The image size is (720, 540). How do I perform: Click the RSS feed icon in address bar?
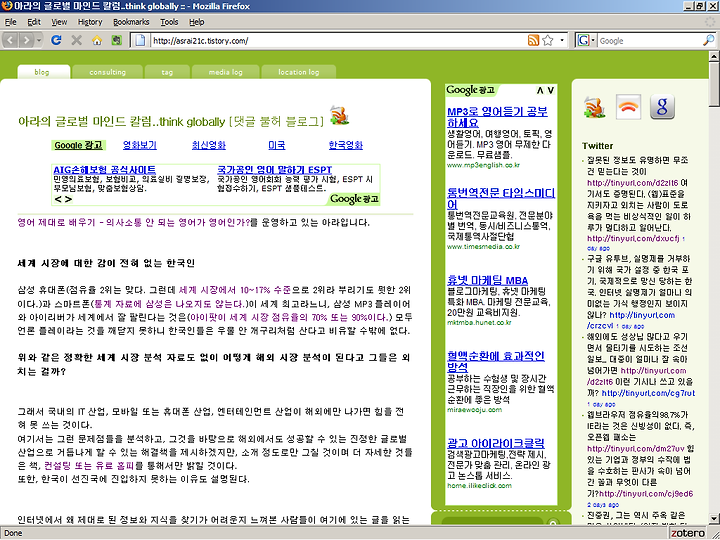coord(533,40)
